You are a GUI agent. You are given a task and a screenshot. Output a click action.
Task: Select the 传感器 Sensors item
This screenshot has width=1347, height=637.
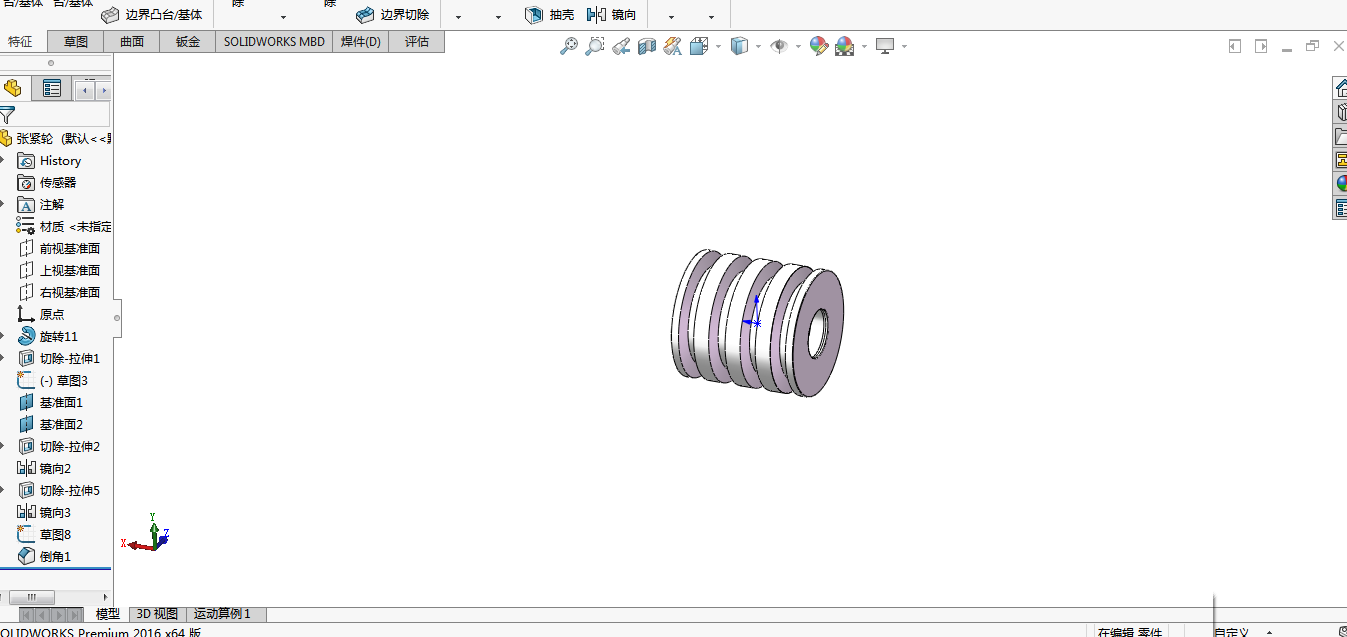pyautogui.click(x=47, y=183)
